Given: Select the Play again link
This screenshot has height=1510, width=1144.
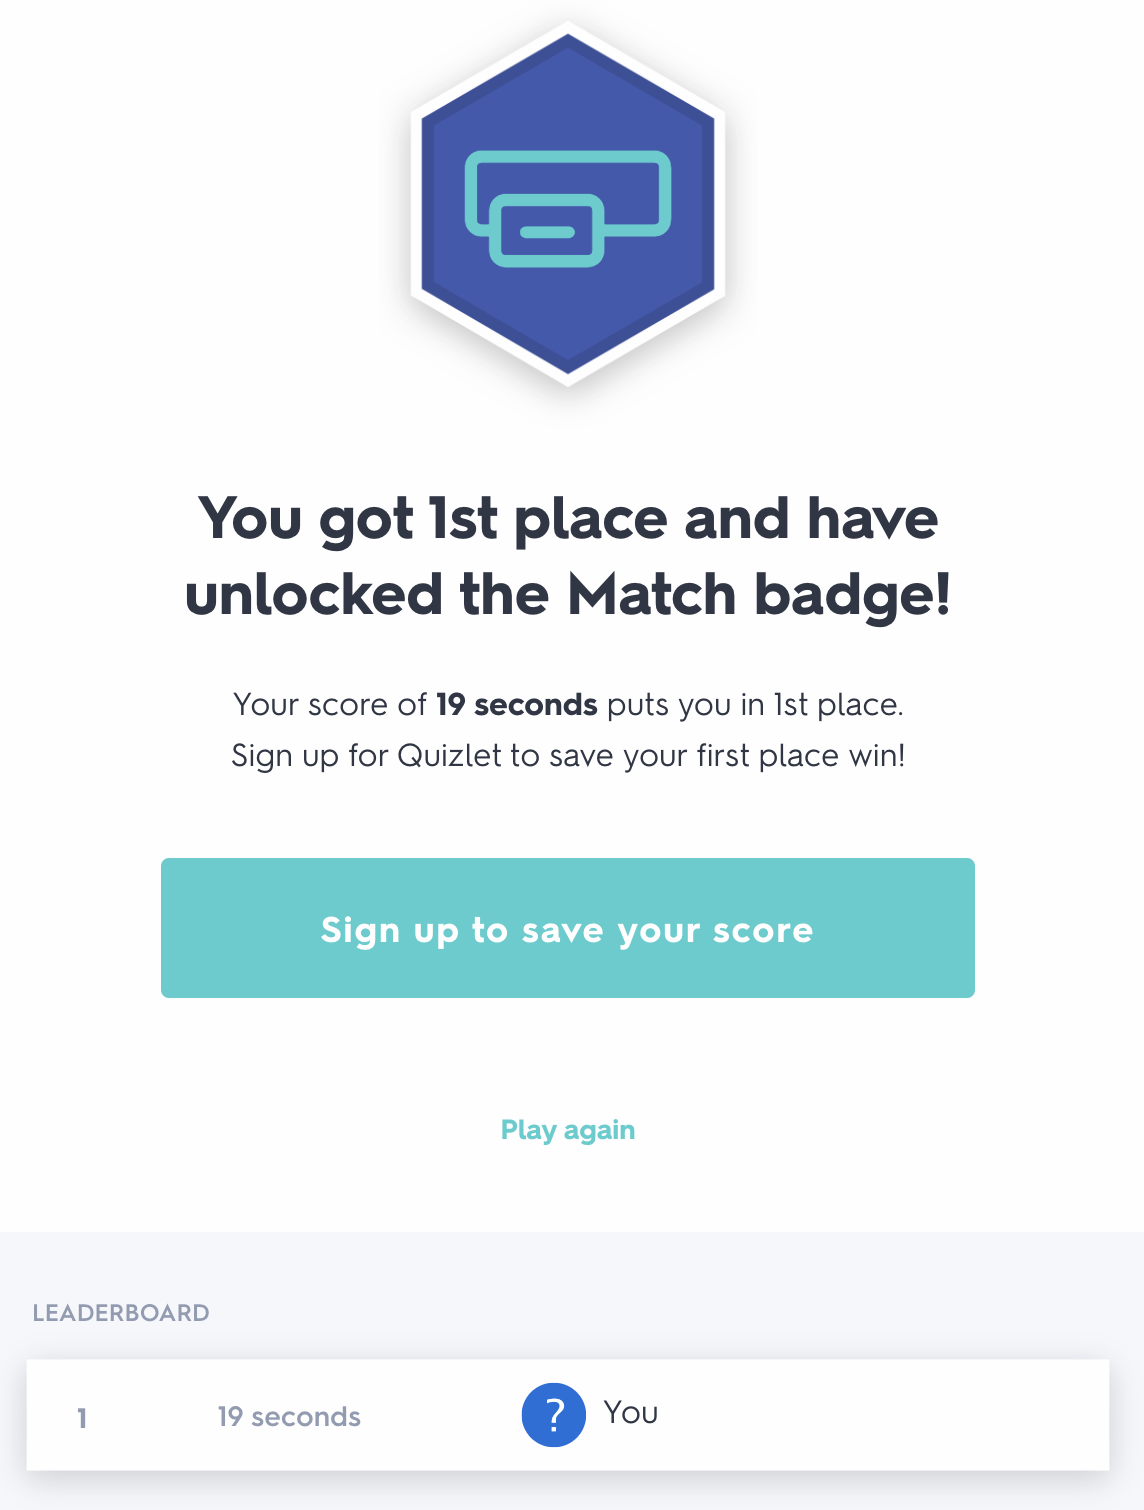Looking at the screenshot, I should click(x=567, y=1130).
